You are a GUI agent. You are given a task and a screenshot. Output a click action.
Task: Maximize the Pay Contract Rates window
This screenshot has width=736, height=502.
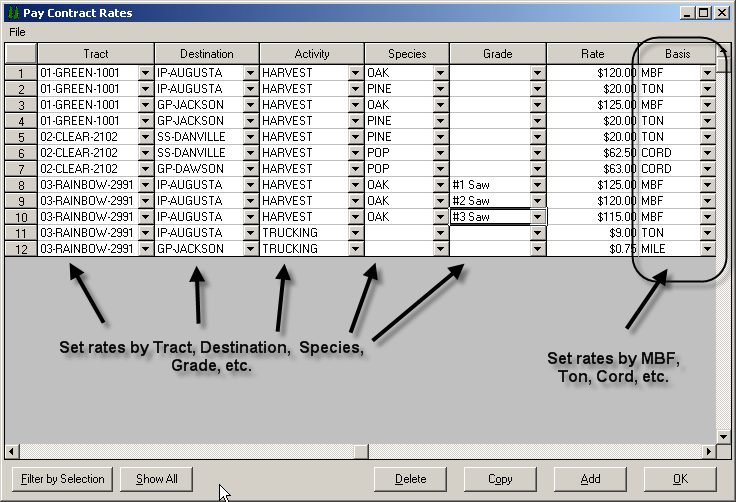(704, 13)
